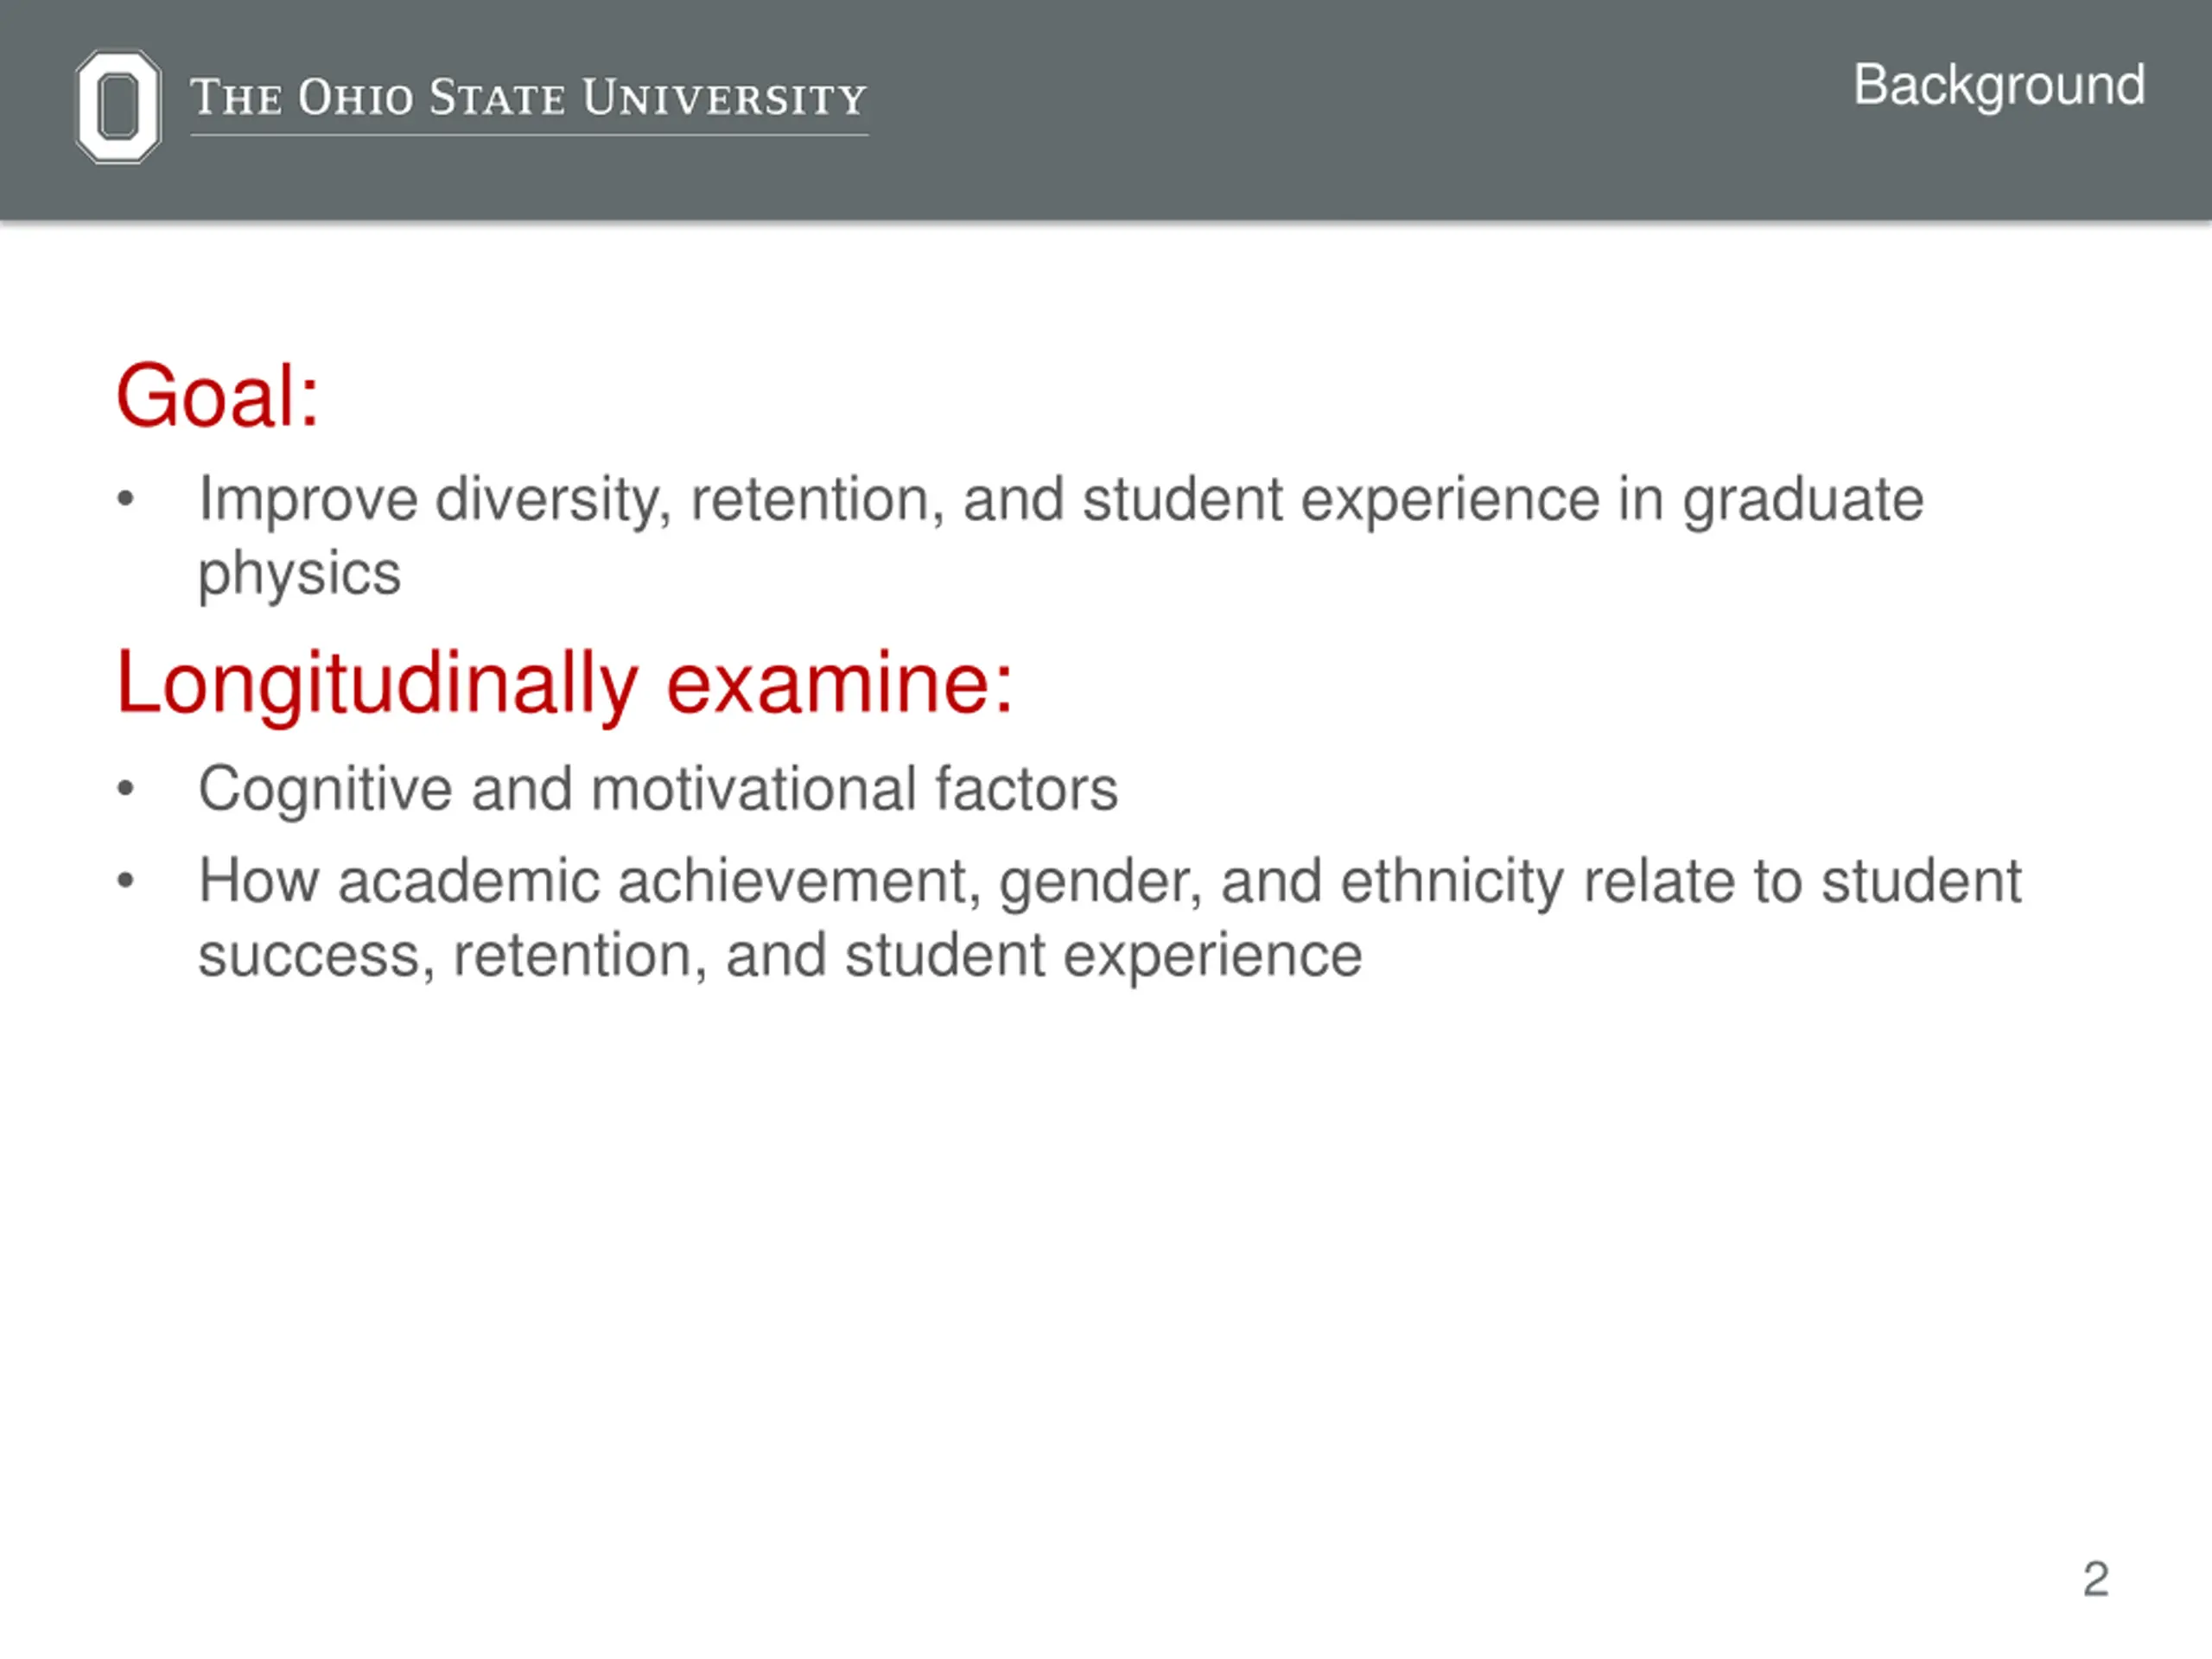Click the bullet dot before How academic
The image size is (2212, 1659).
[x=125, y=881]
